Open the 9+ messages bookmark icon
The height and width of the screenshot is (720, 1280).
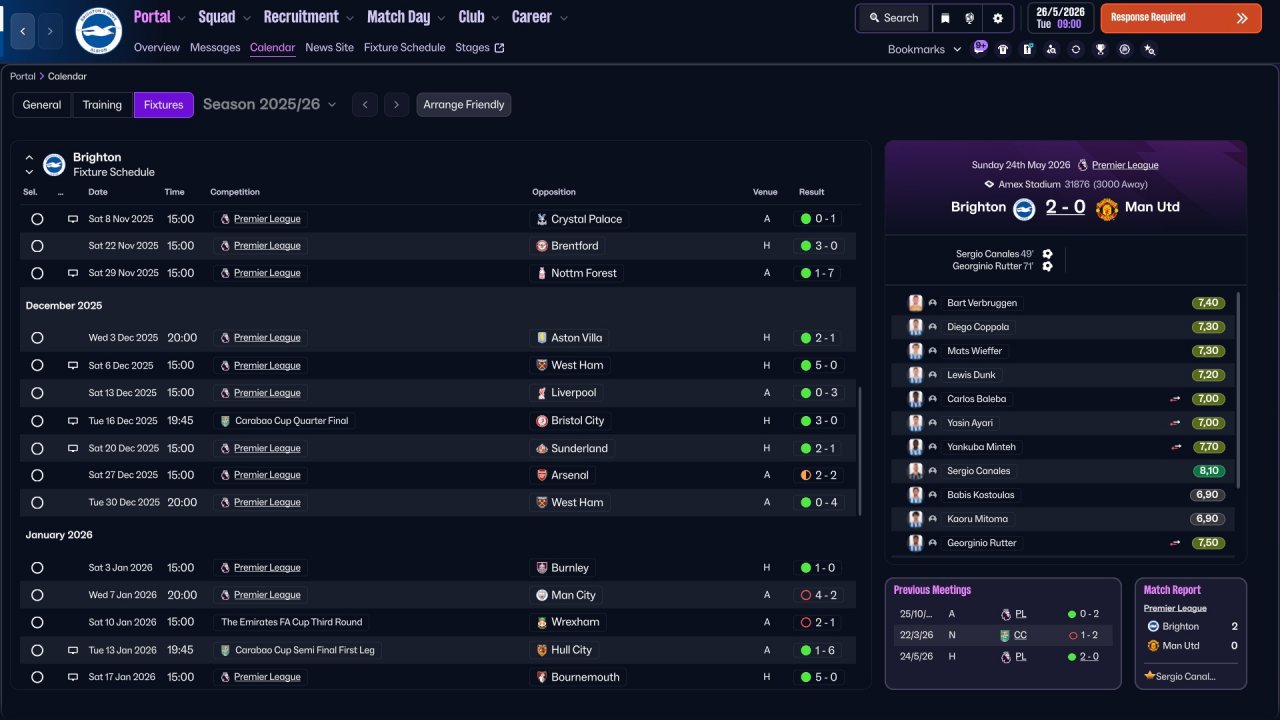pos(980,48)
